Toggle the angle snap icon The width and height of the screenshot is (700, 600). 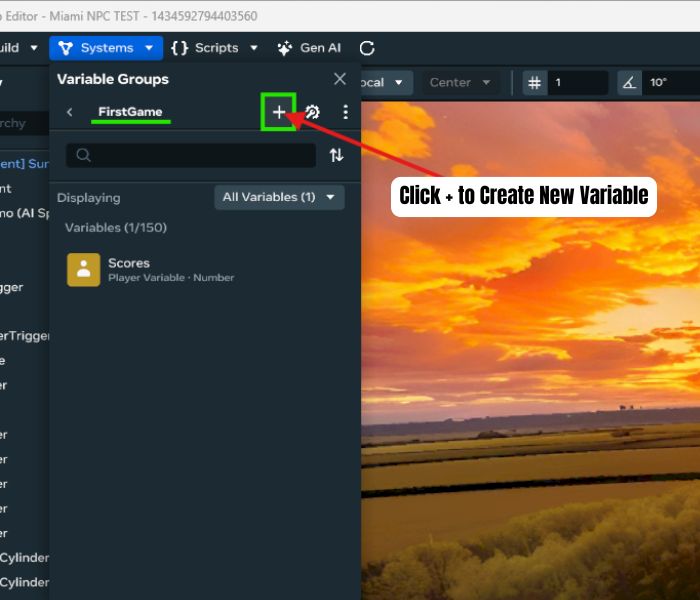point(628,83)
